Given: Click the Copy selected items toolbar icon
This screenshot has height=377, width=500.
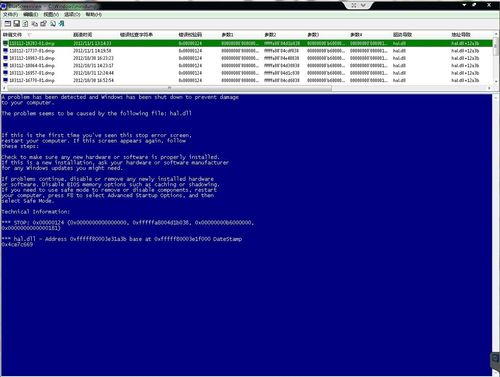Looking at the screenshot, I should pyautogui.click(x=34, y=24).
